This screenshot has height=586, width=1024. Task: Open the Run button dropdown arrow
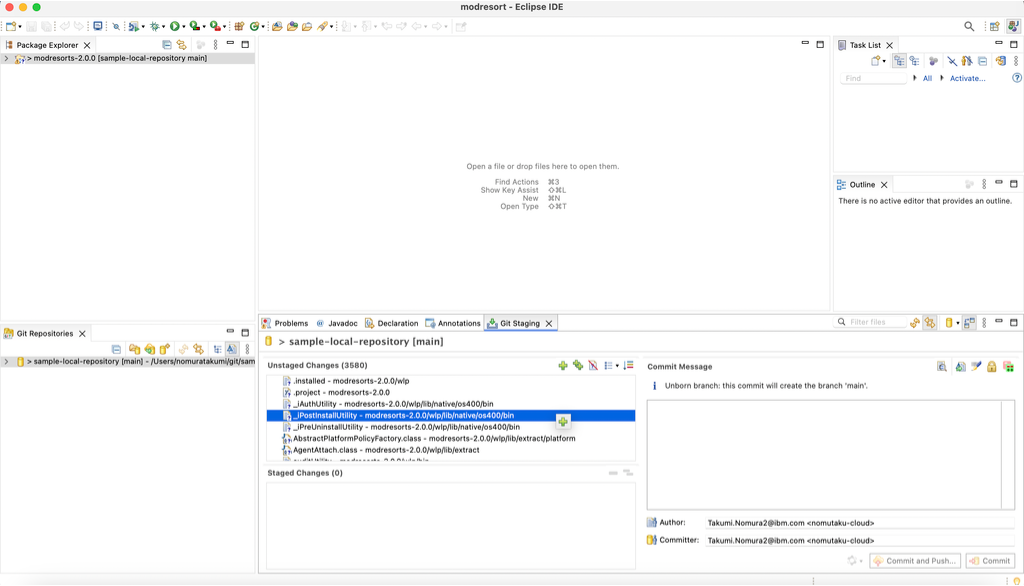184,27
